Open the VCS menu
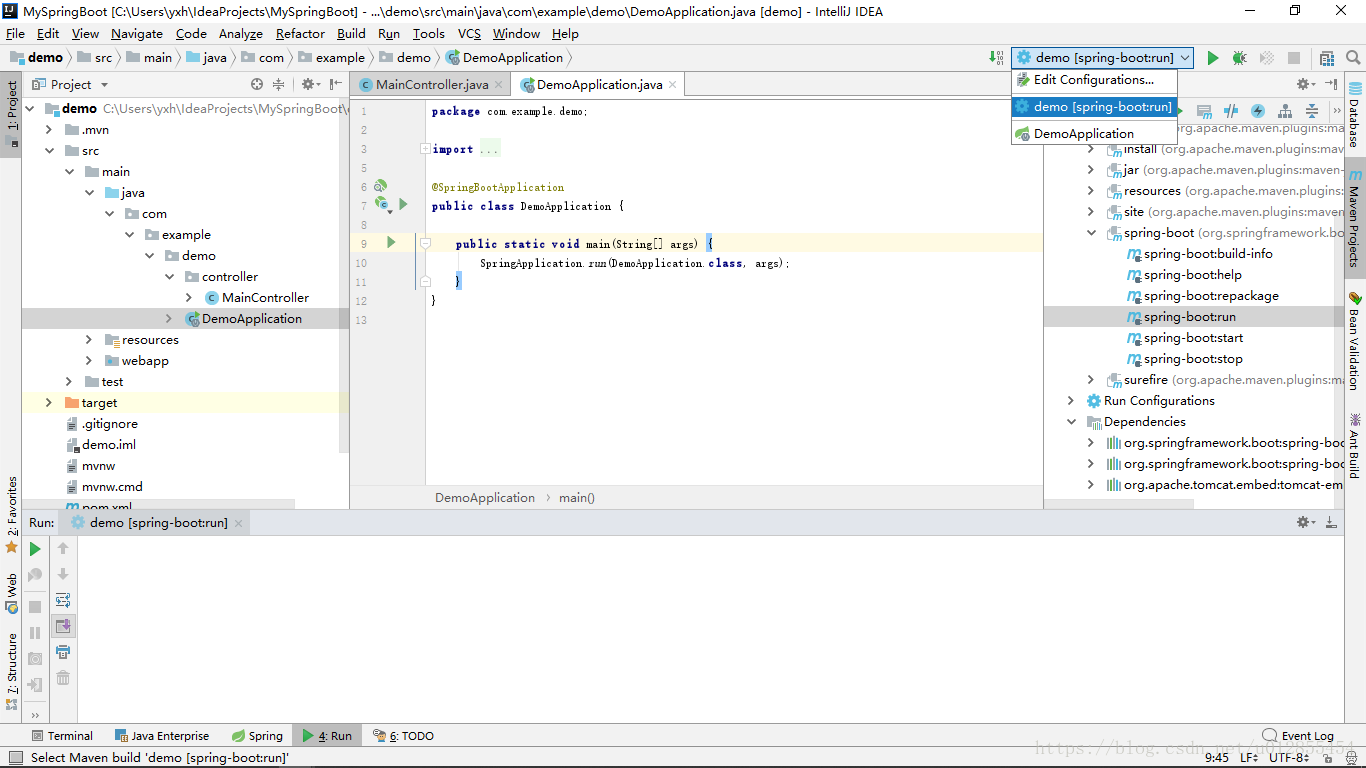 (469, 33)
